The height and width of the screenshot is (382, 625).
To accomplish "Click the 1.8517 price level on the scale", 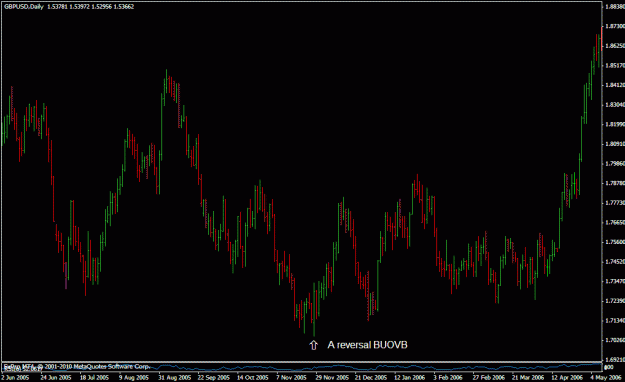I will [x=615, y=65].
